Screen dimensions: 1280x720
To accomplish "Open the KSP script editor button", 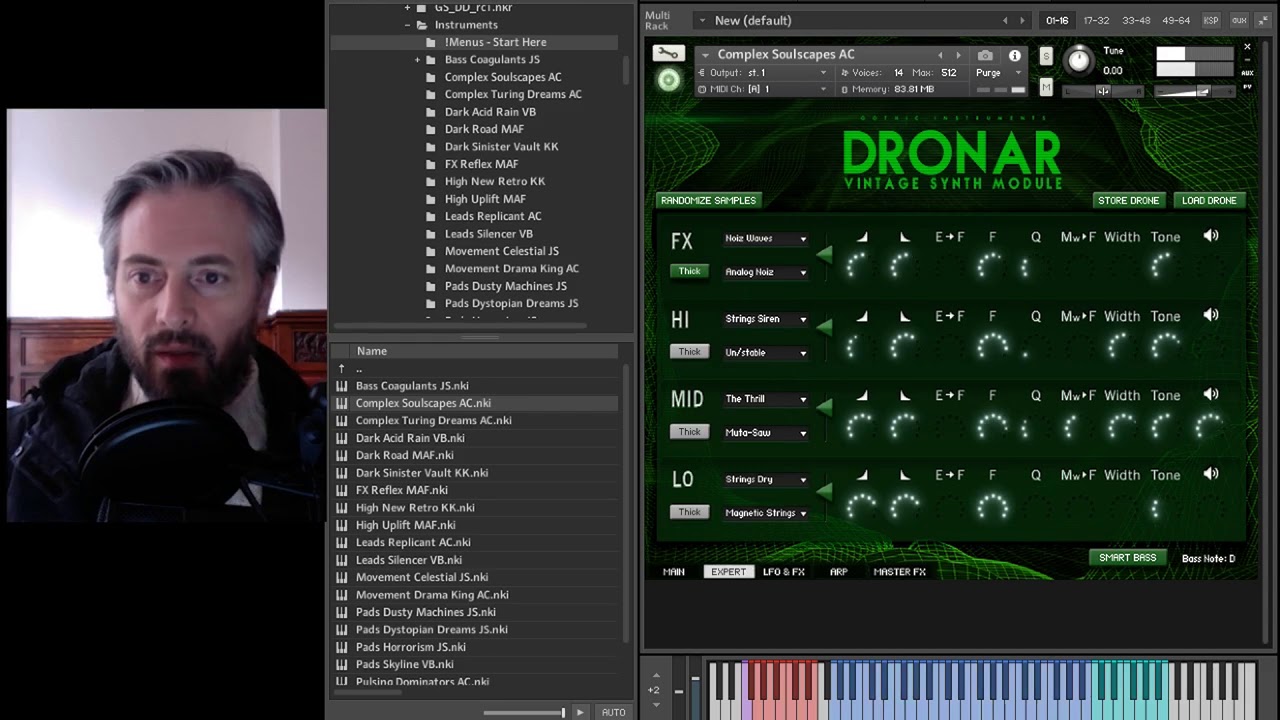I will pos(1211,20).
